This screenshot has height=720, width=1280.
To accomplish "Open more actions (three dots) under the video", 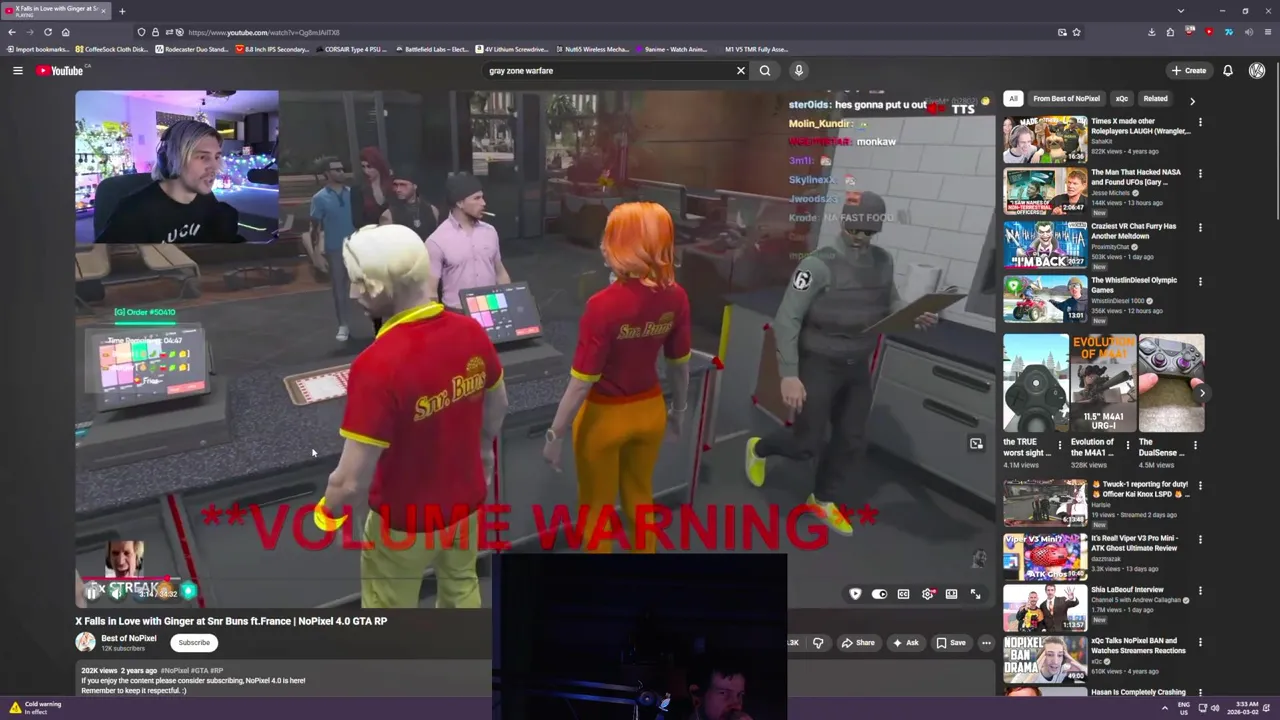I will pos(986,643).
